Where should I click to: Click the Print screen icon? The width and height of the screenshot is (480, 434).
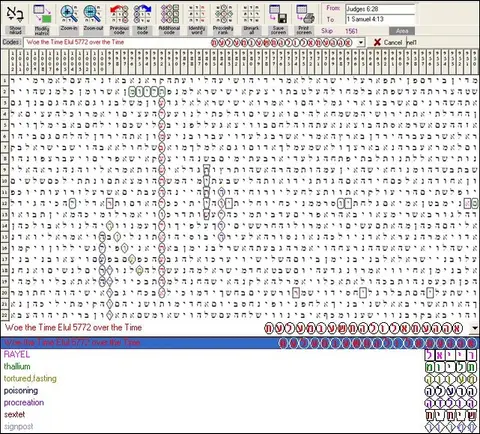(305, 14)
